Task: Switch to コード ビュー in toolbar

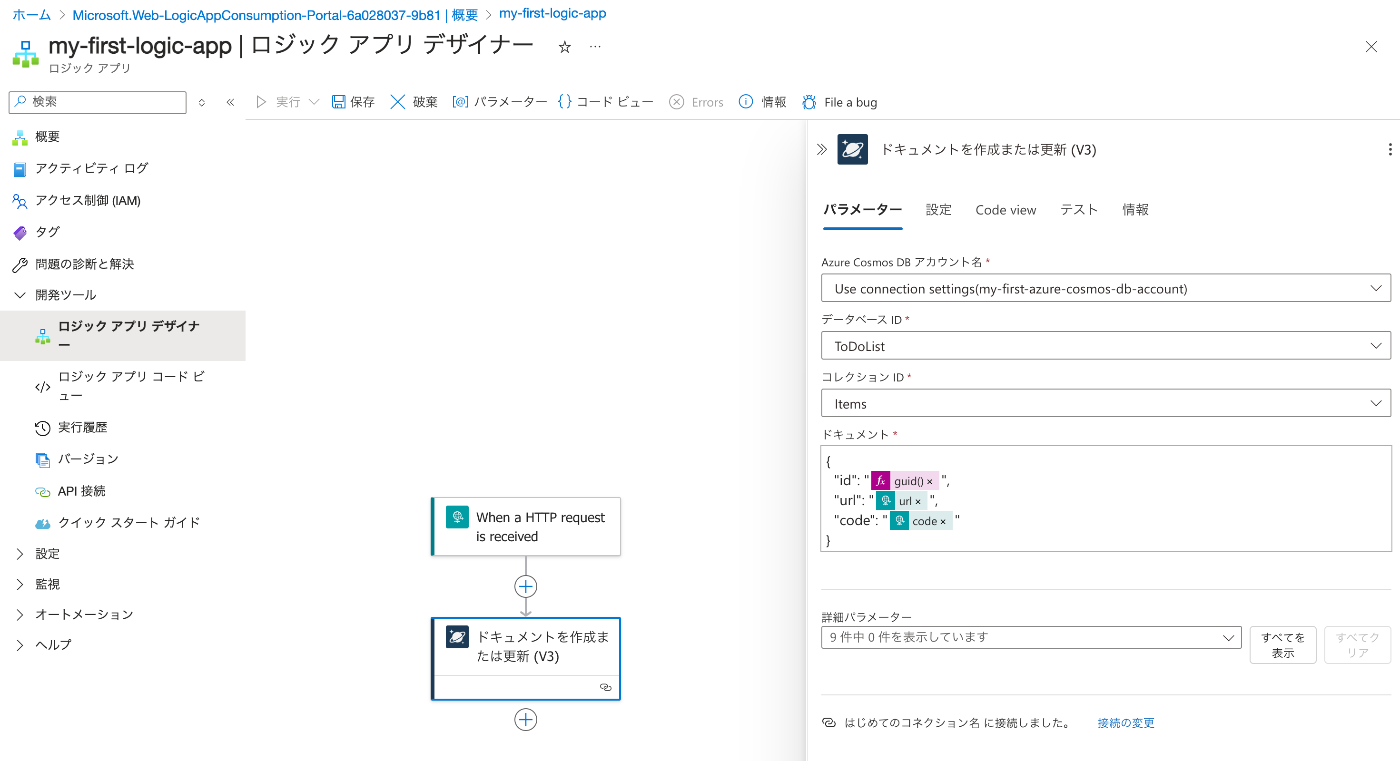Action: coord(605,102)
